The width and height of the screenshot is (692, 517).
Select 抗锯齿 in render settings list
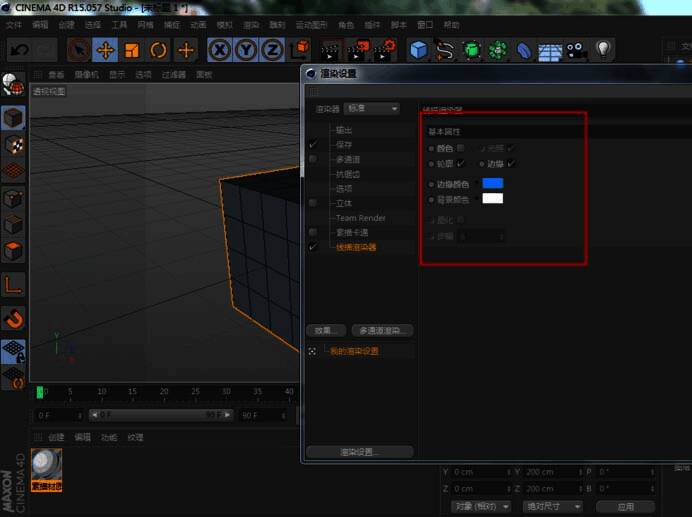pyautogui.click(x=348, y=174)
